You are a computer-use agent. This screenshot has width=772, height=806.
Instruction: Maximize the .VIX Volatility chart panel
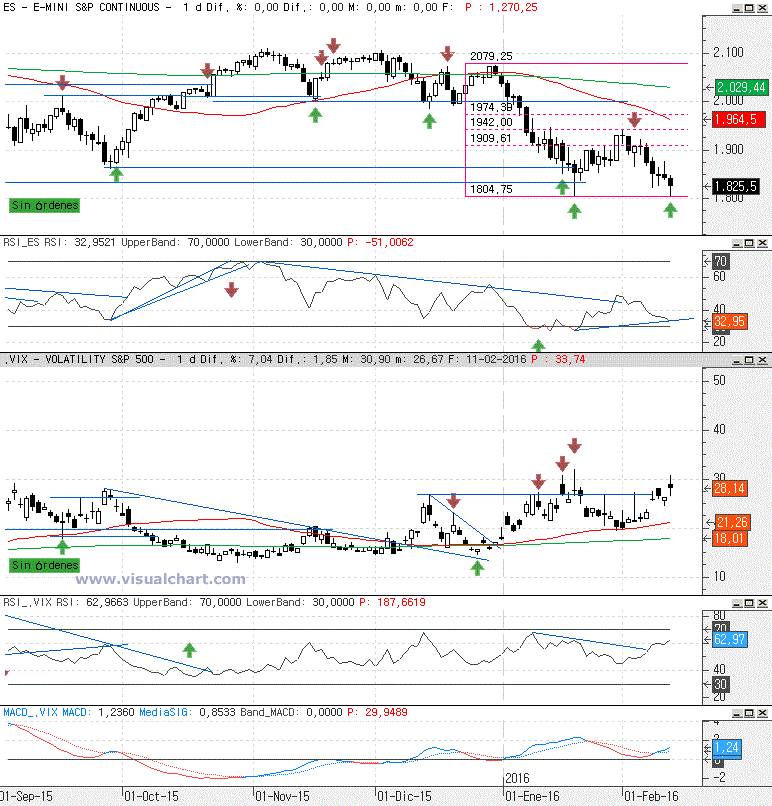749,360
